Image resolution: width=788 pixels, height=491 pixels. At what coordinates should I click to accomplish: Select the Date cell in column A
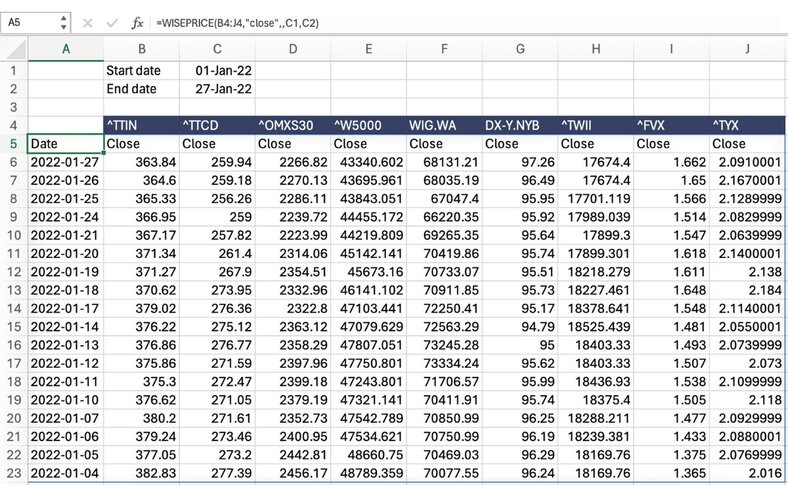click(65, 143)
